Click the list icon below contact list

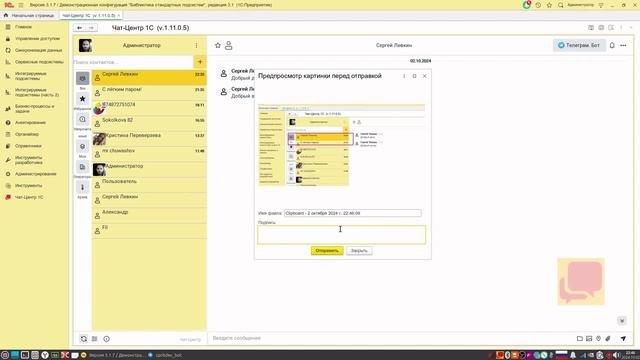pos(95,339)
